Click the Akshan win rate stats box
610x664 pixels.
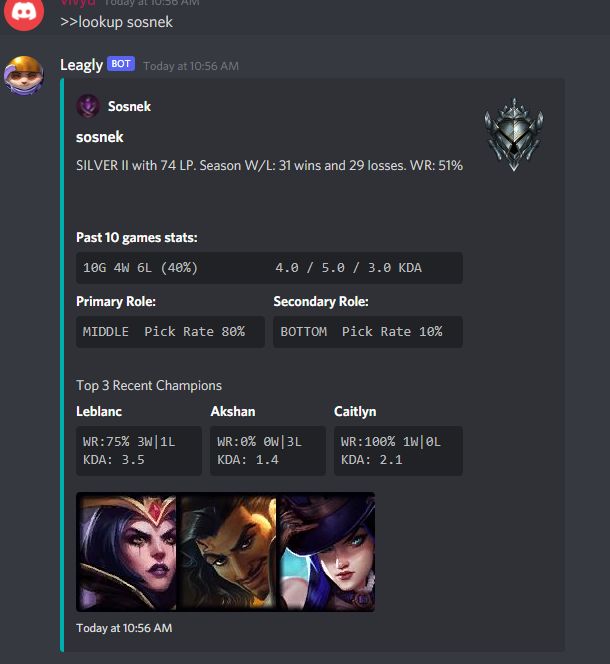pyautogui.click(x=268, y=451)
